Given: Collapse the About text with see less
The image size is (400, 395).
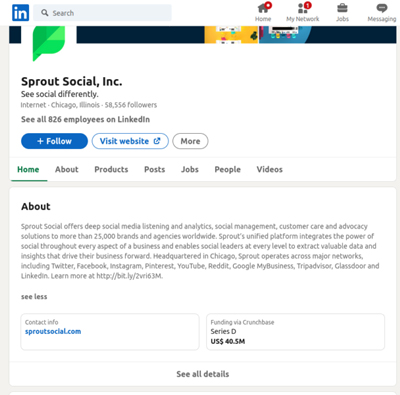Looking at the screenshot, I should pos(34,297).
